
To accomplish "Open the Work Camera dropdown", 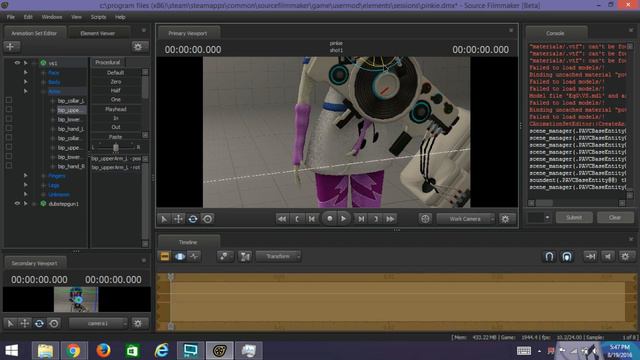I will [x=466, y=219].
